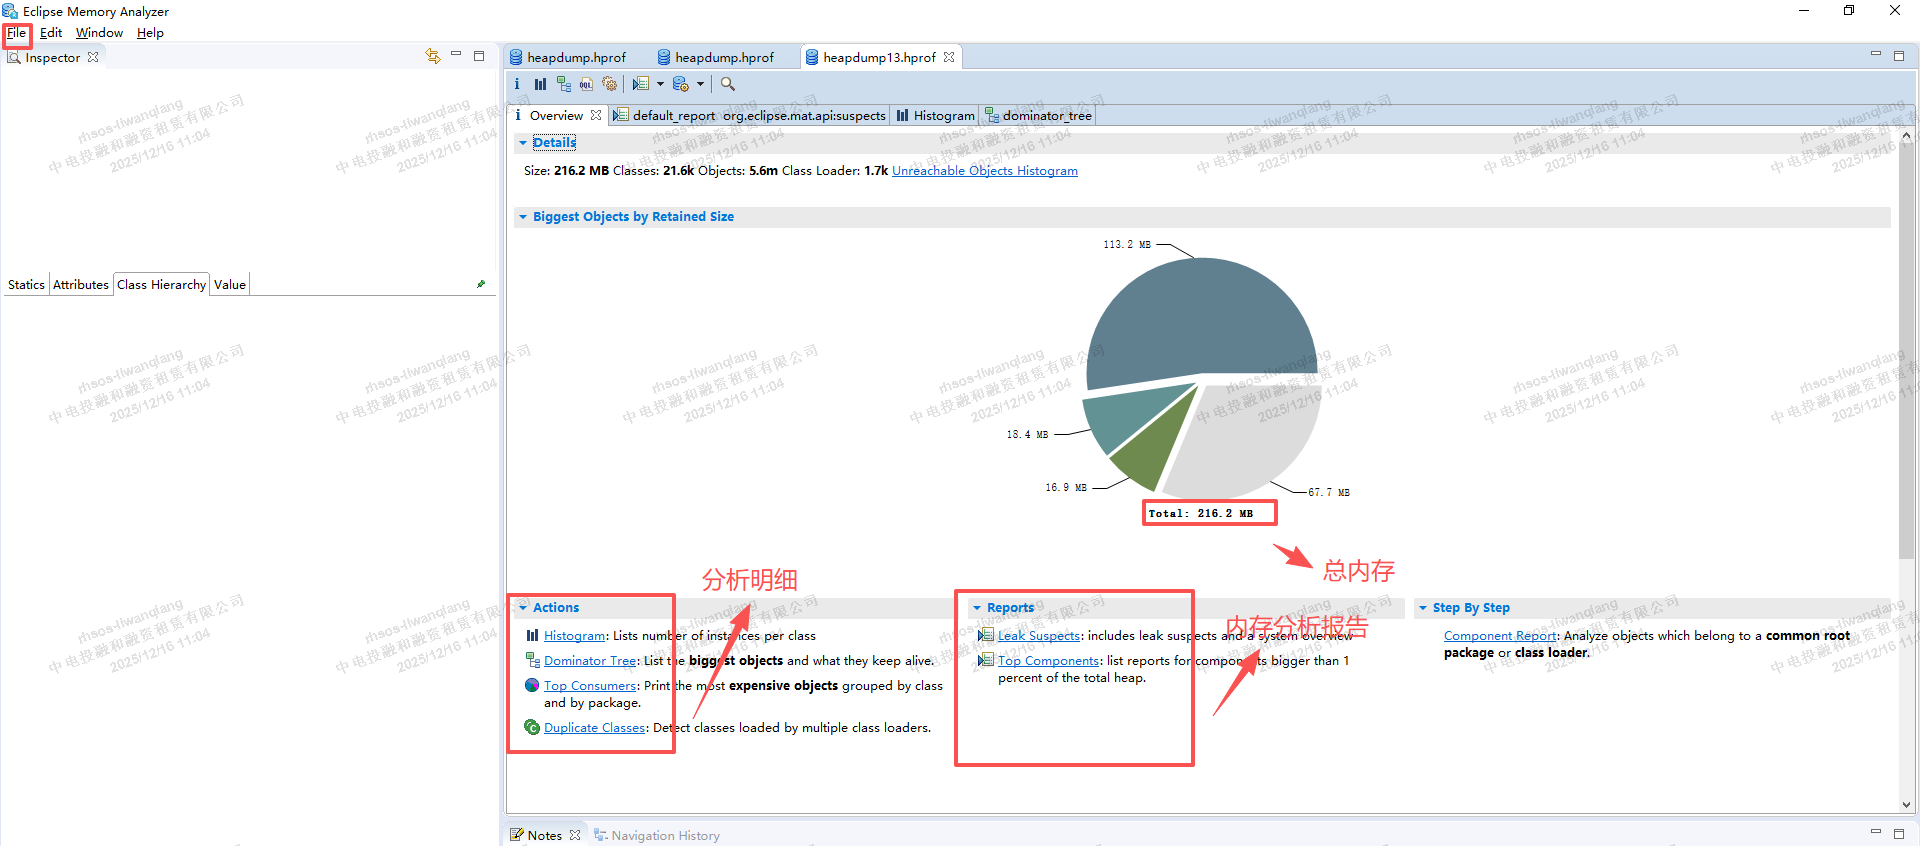Click the Dominator Tree link
The height and width of the screenshot is (846, 1920).
[590, 661]
